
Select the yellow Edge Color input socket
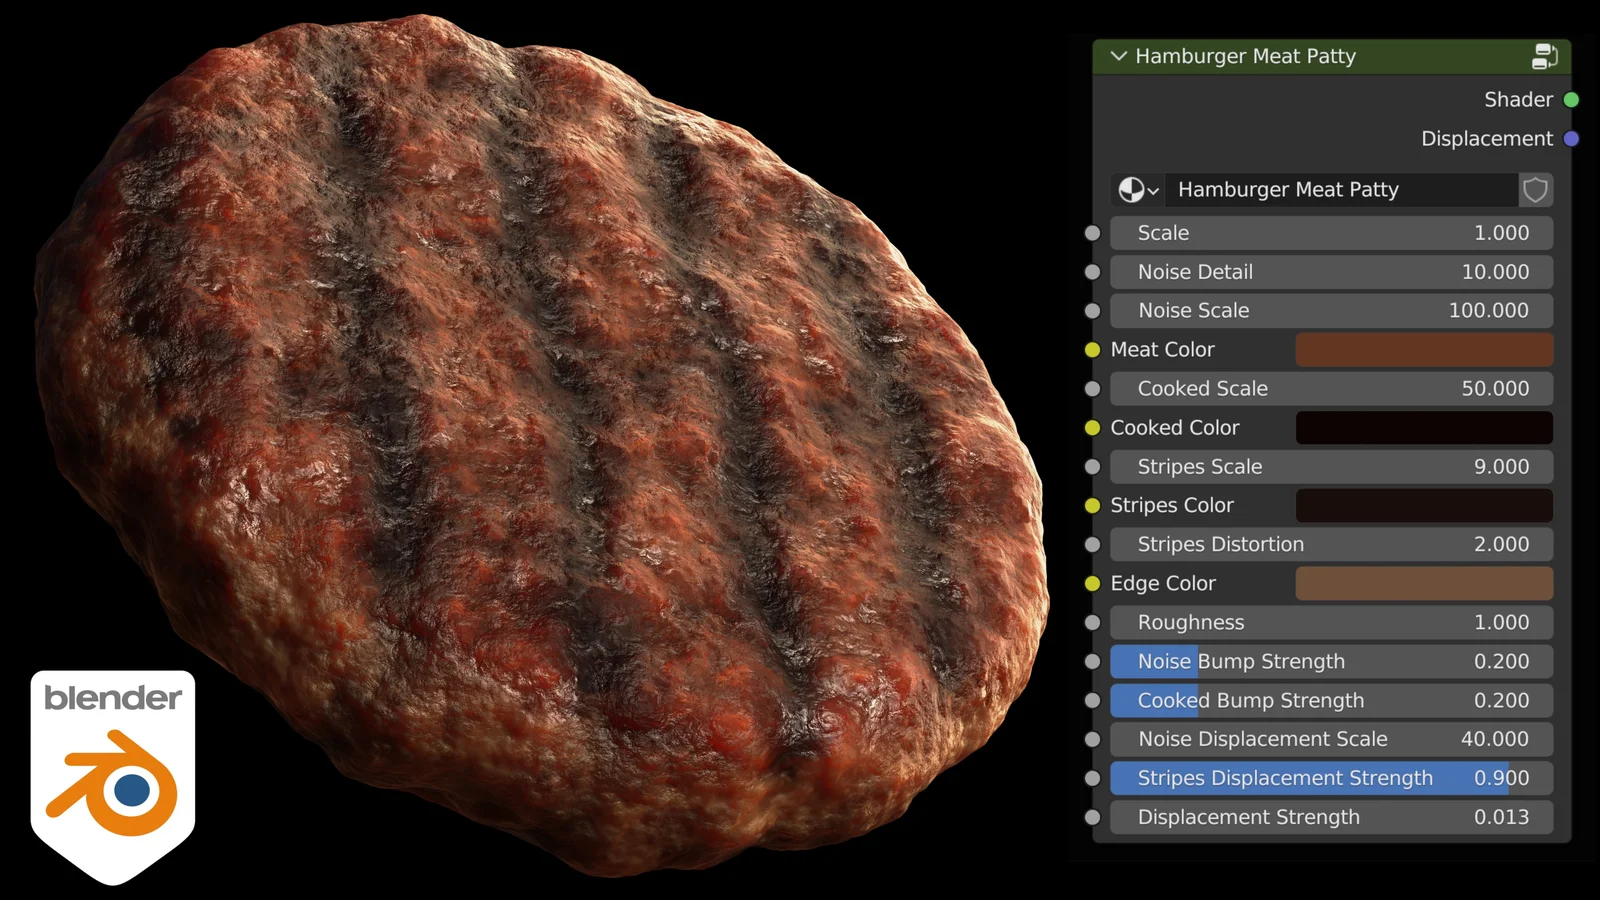pyautogui.click(x=1091, y=583)
